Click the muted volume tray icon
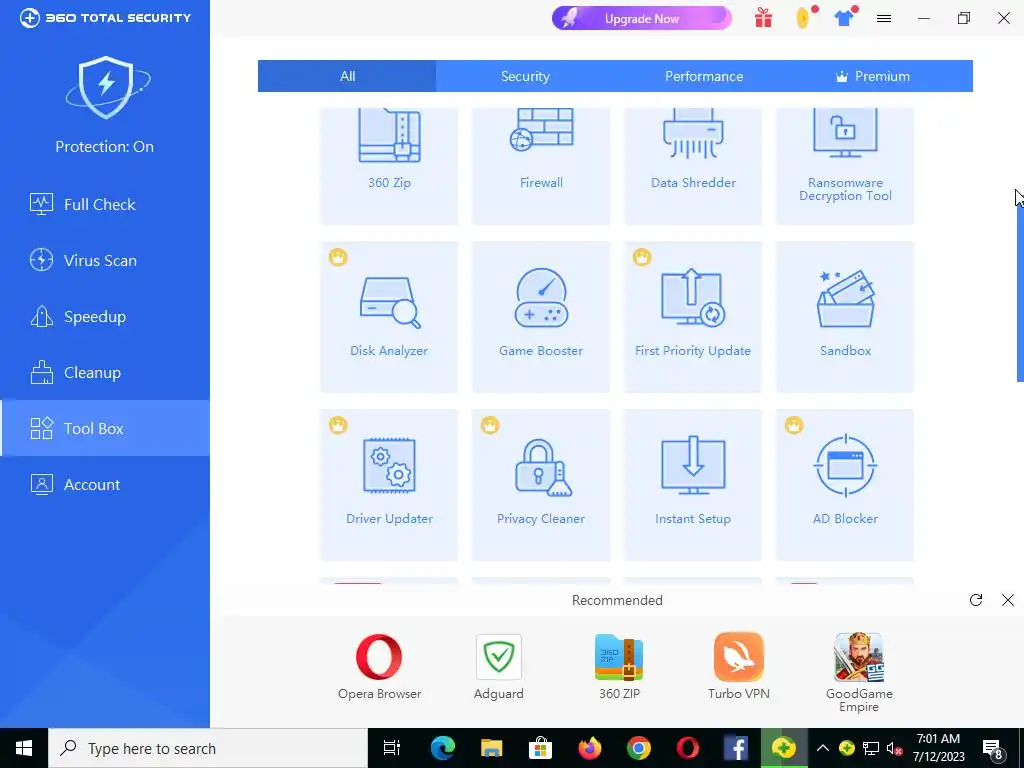1024x768 pixels. point(895,748)
